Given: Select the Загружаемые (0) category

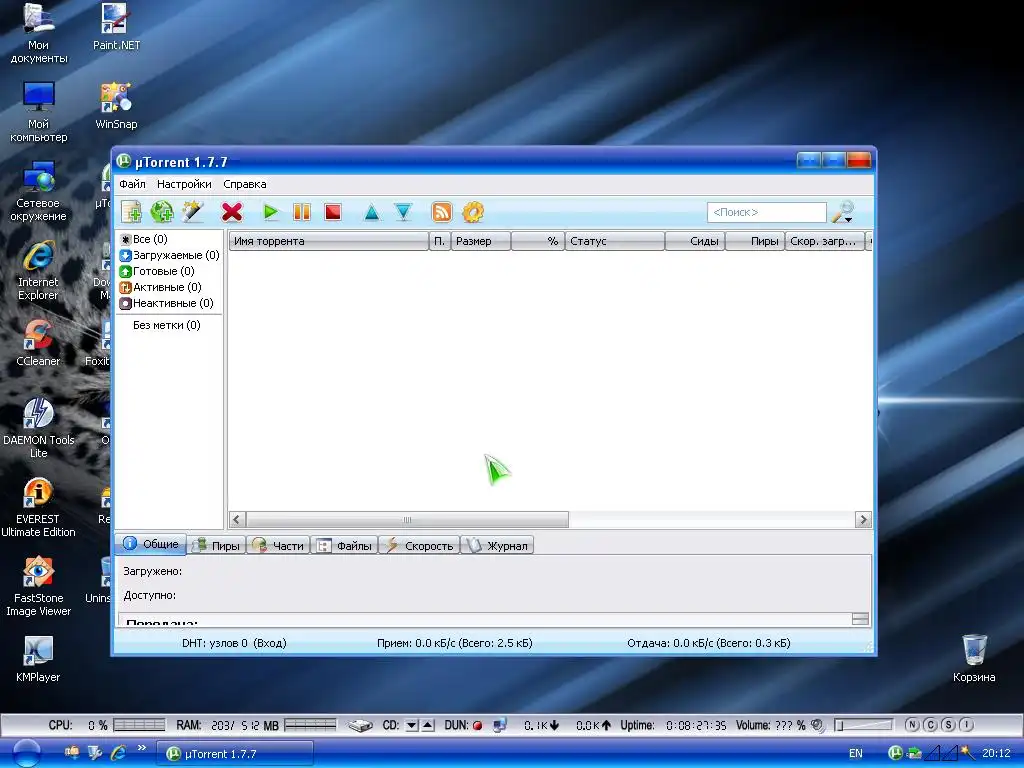Looking at the screenshot, I should (x=170, y=255).
